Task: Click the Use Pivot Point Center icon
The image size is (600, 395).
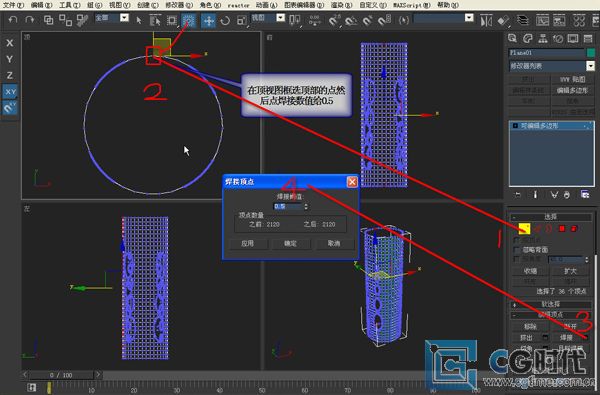Action: (x=295, y=20)
